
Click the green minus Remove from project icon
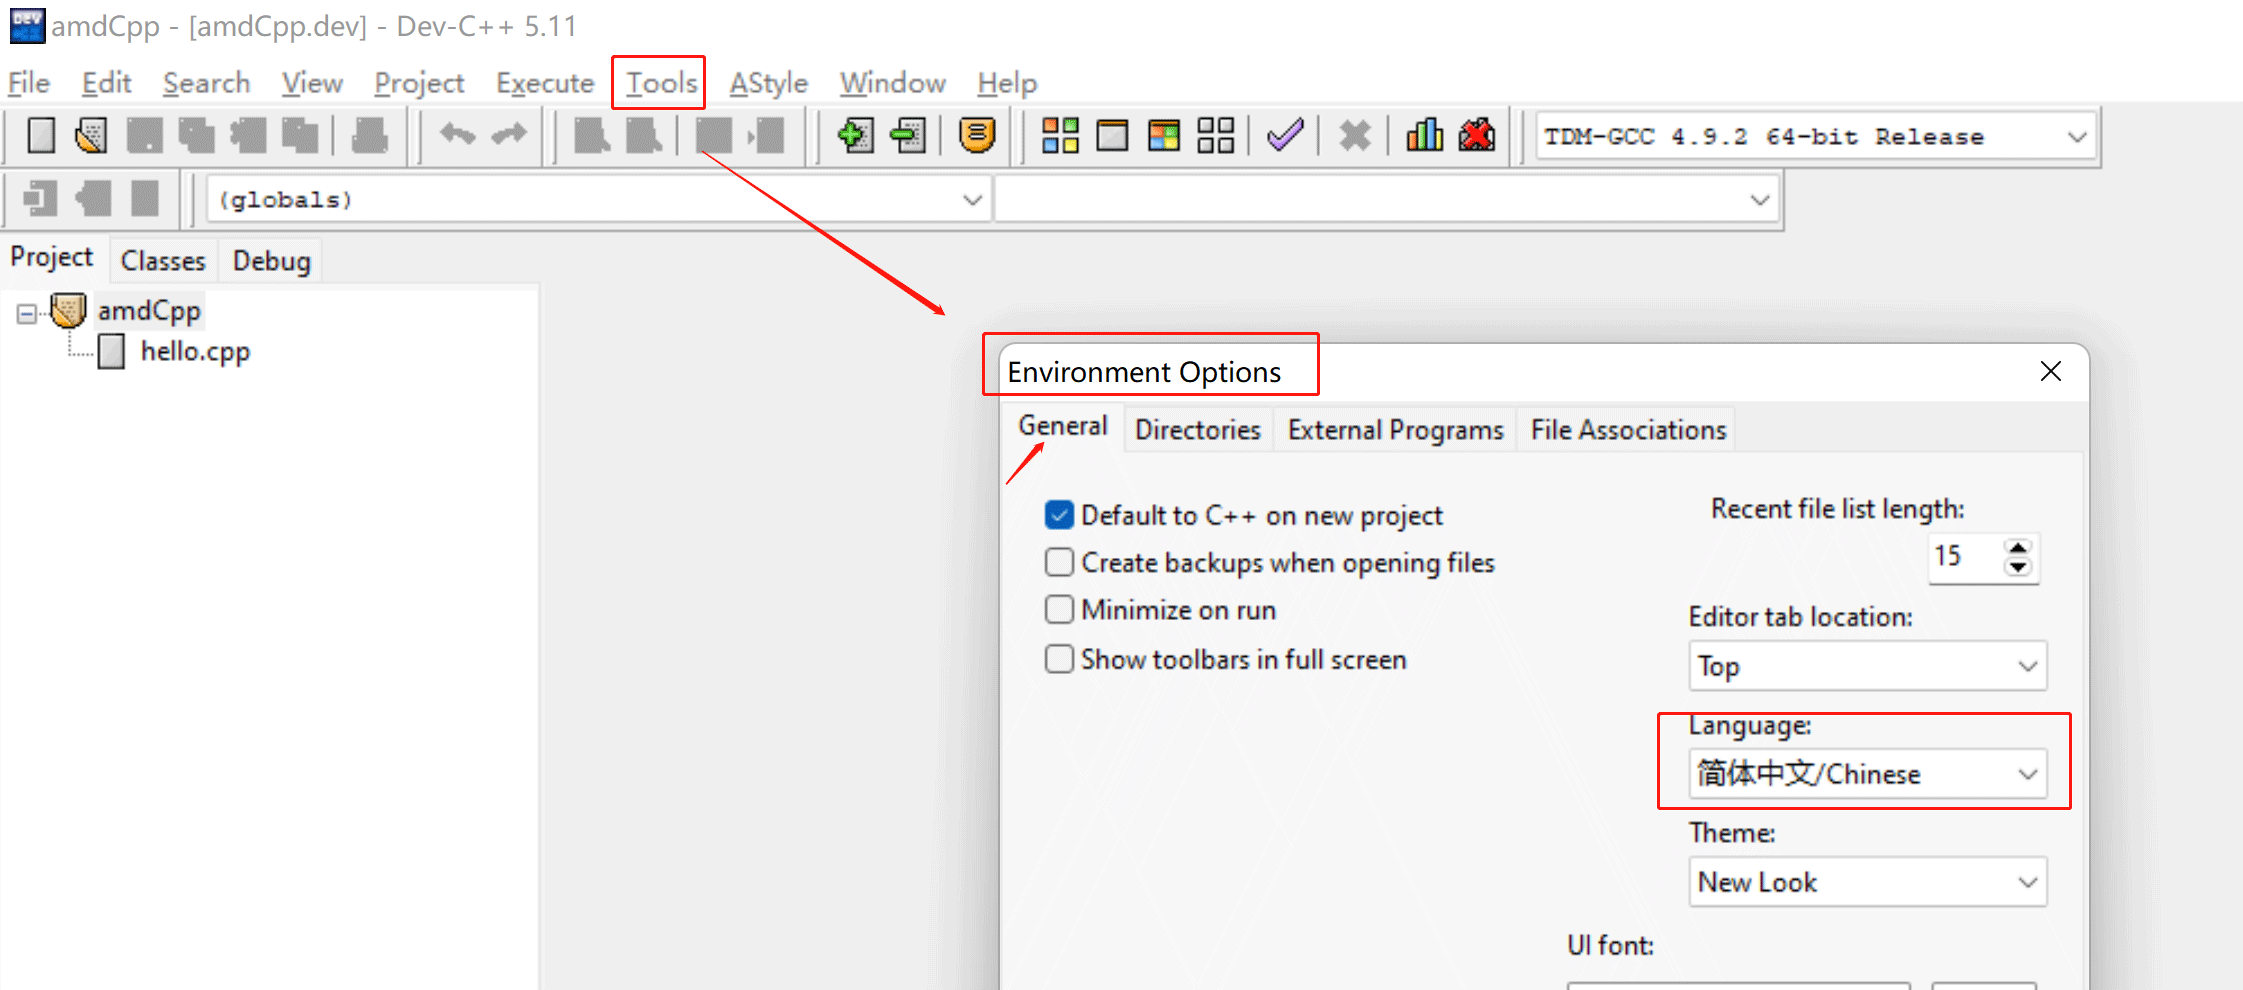(x=908, y=135)
